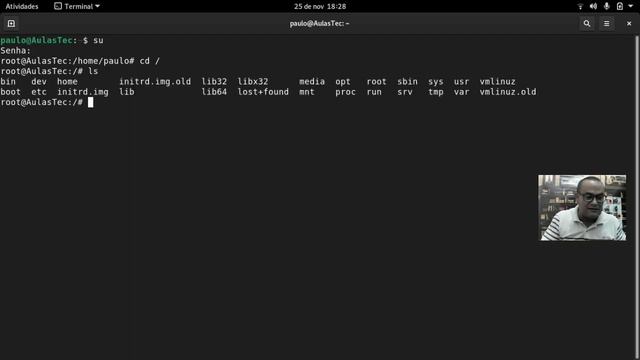
Task: Click the 'media' directory name
Action: tap(312, 82)
